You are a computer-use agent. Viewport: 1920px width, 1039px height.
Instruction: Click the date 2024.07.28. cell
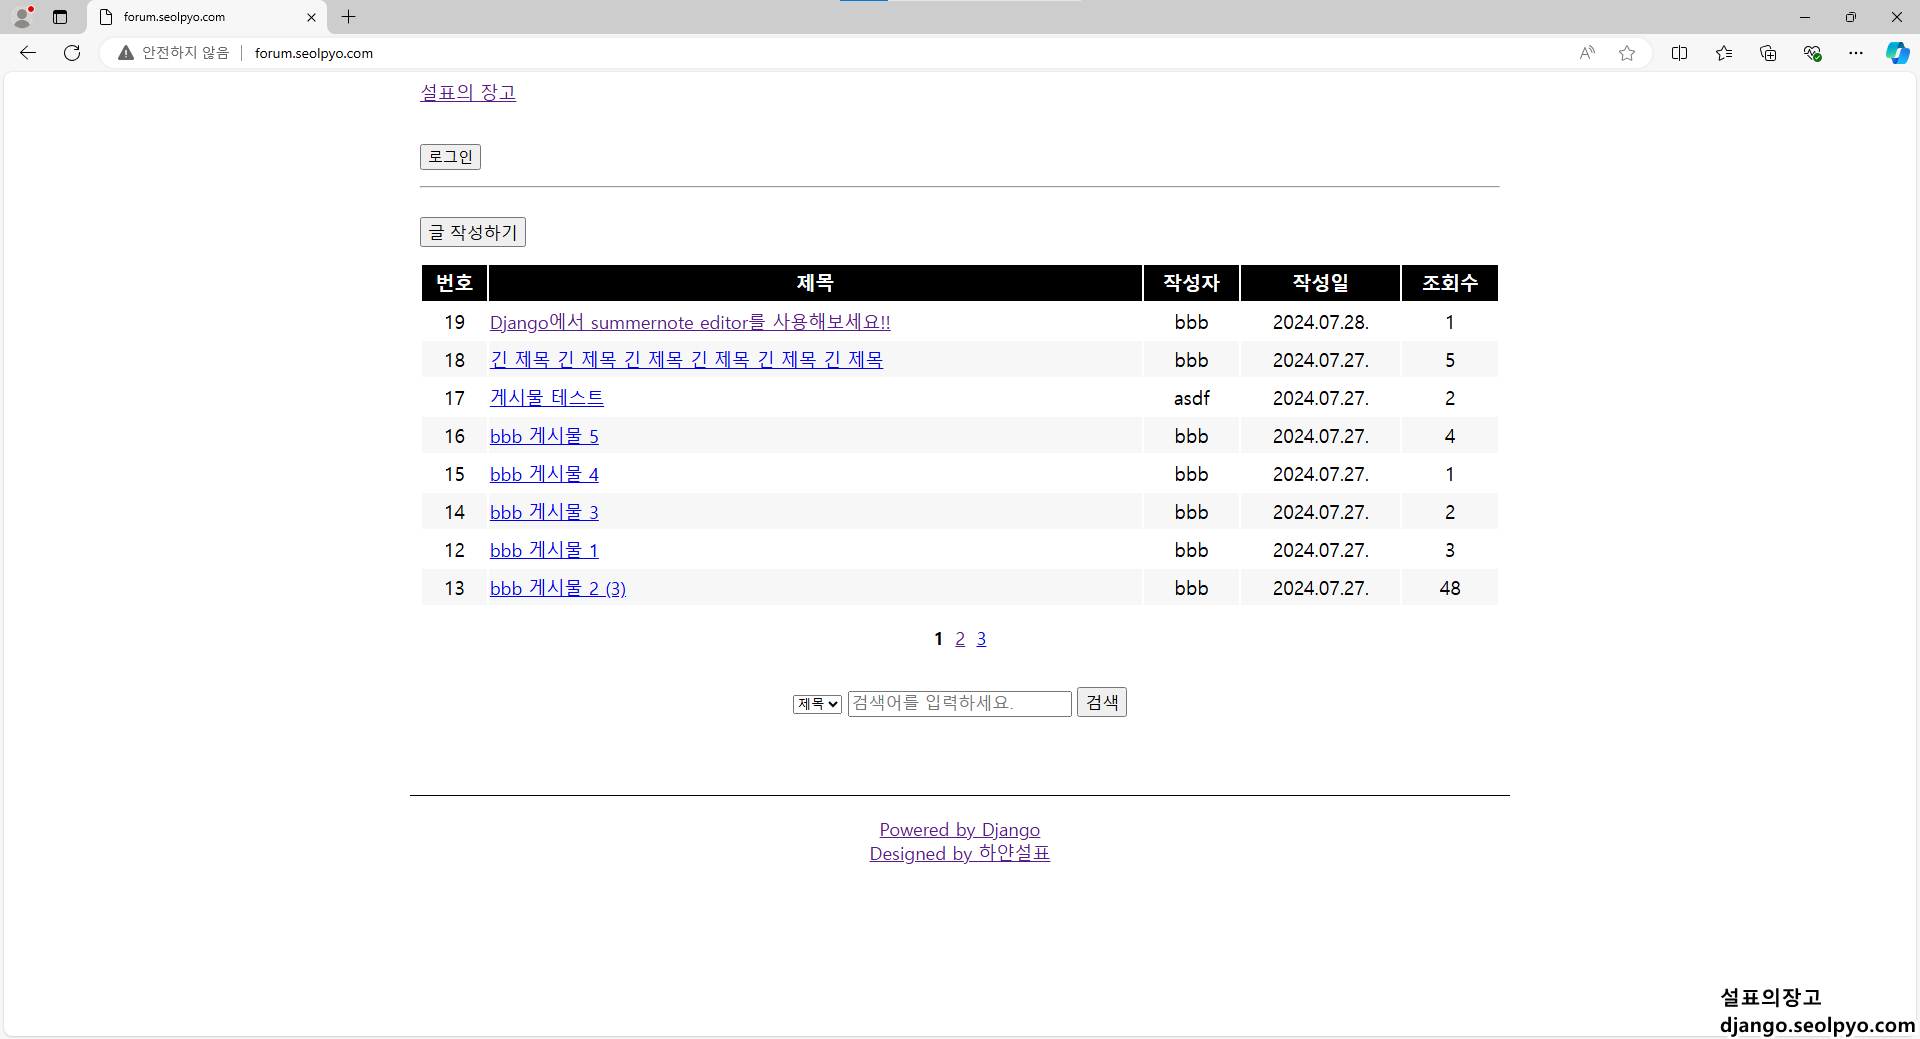coord(1320,322)
